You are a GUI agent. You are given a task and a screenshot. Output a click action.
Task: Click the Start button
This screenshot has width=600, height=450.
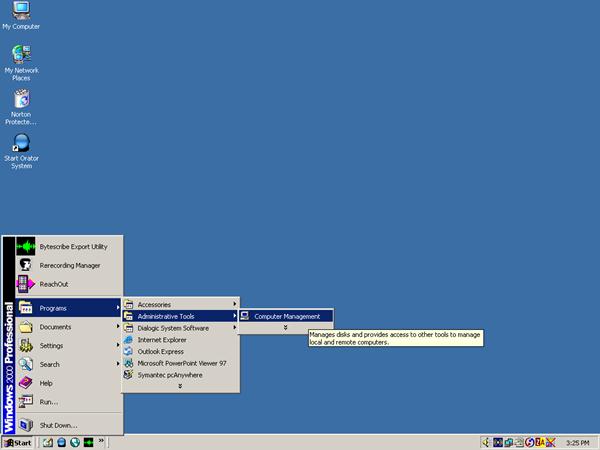pos(18,443)
